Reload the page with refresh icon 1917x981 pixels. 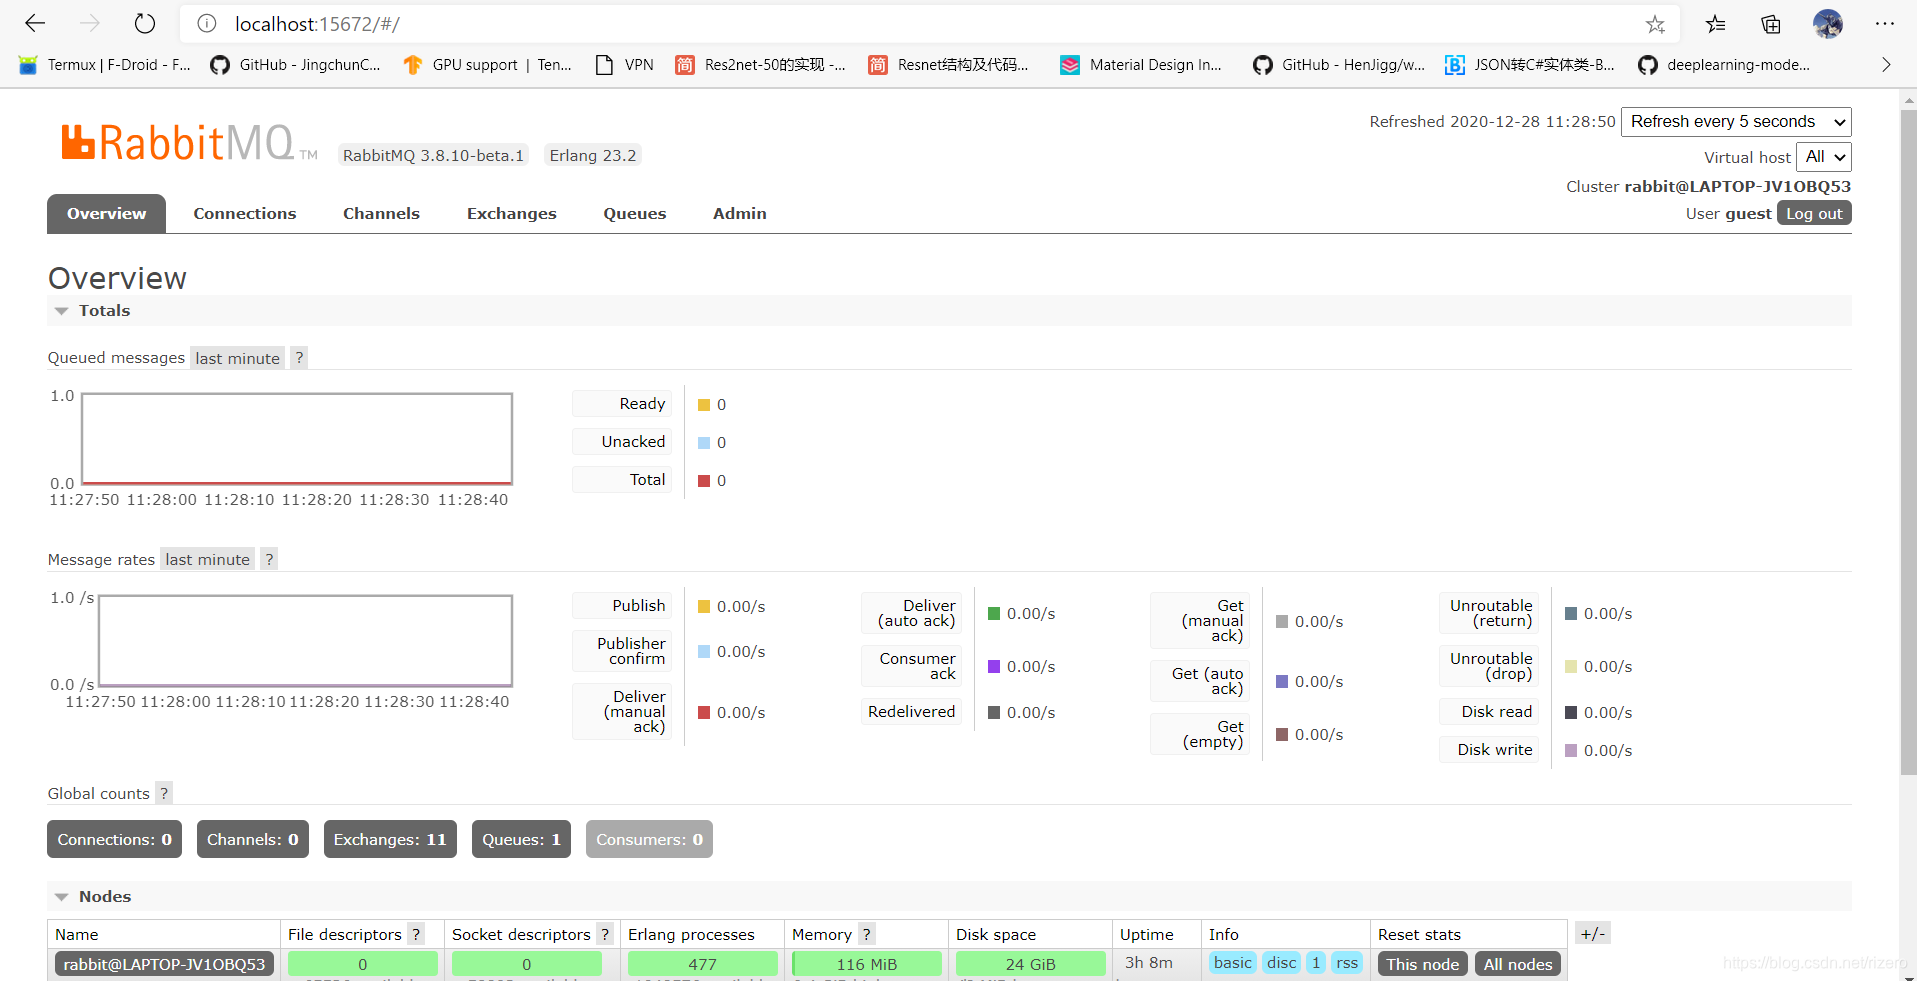[145, 23]
